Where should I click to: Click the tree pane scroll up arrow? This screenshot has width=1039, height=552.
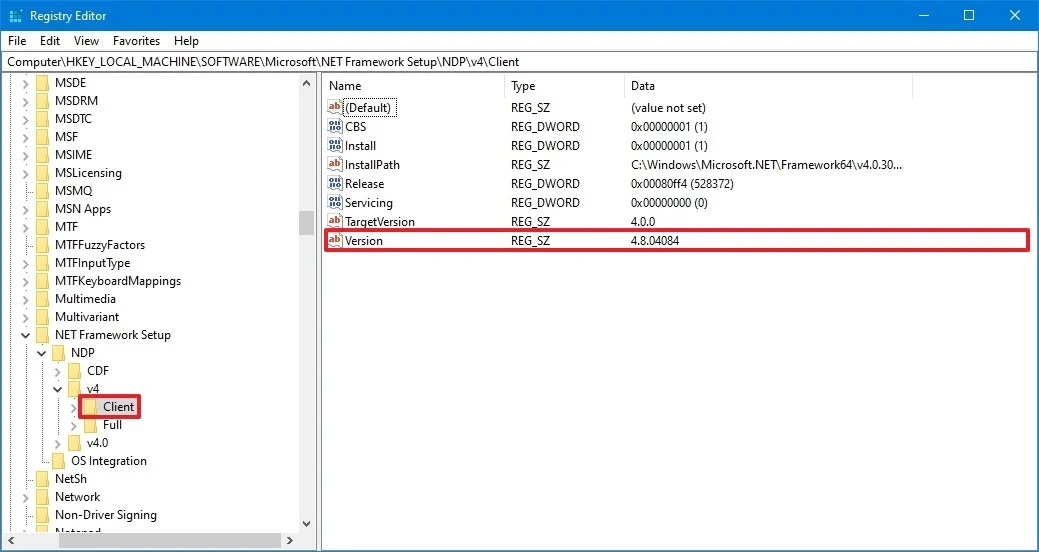[x=306, y=83]
